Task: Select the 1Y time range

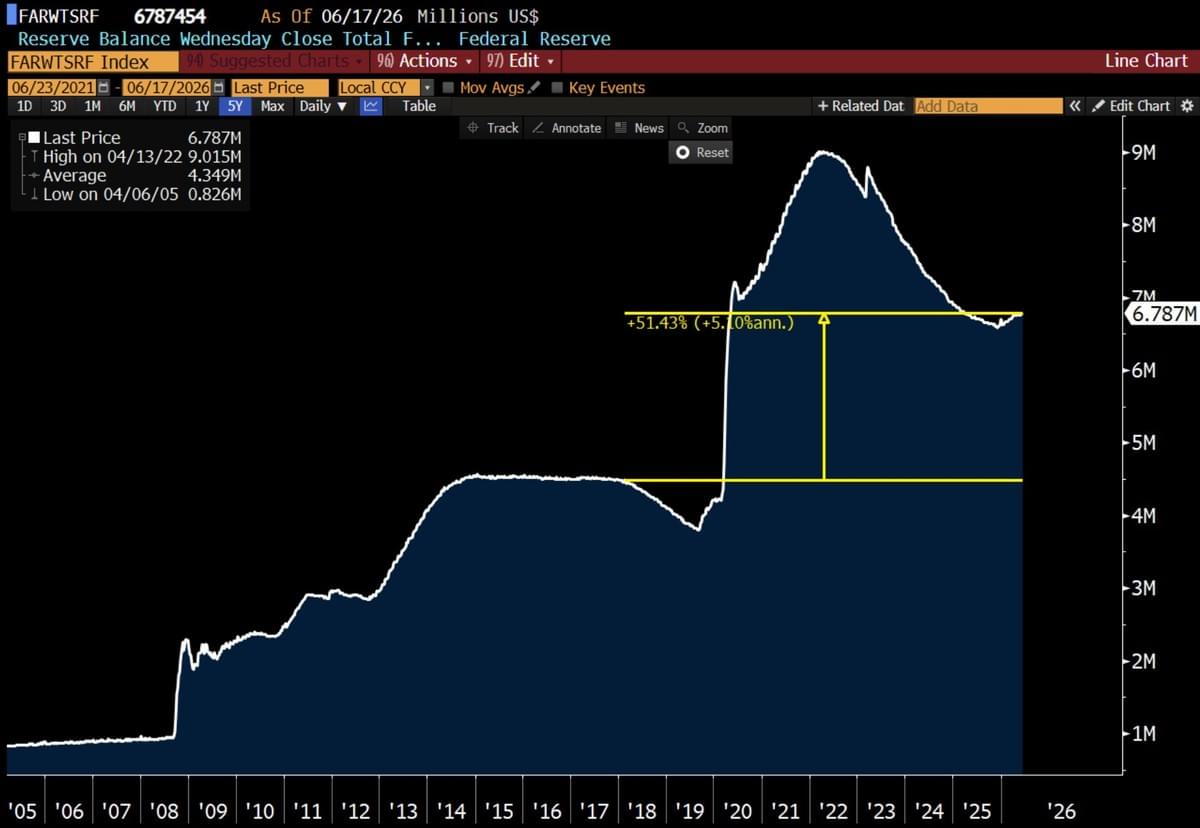Action: pos(202,106)
